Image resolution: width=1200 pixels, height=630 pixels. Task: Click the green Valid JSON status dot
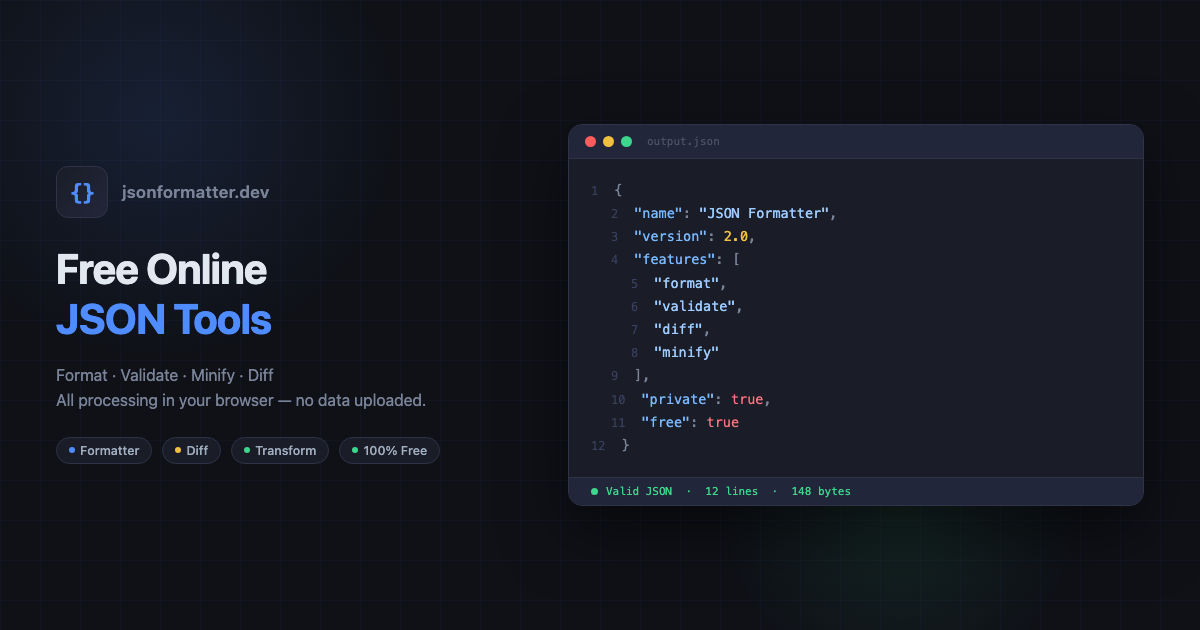click(x=594, y=491)
